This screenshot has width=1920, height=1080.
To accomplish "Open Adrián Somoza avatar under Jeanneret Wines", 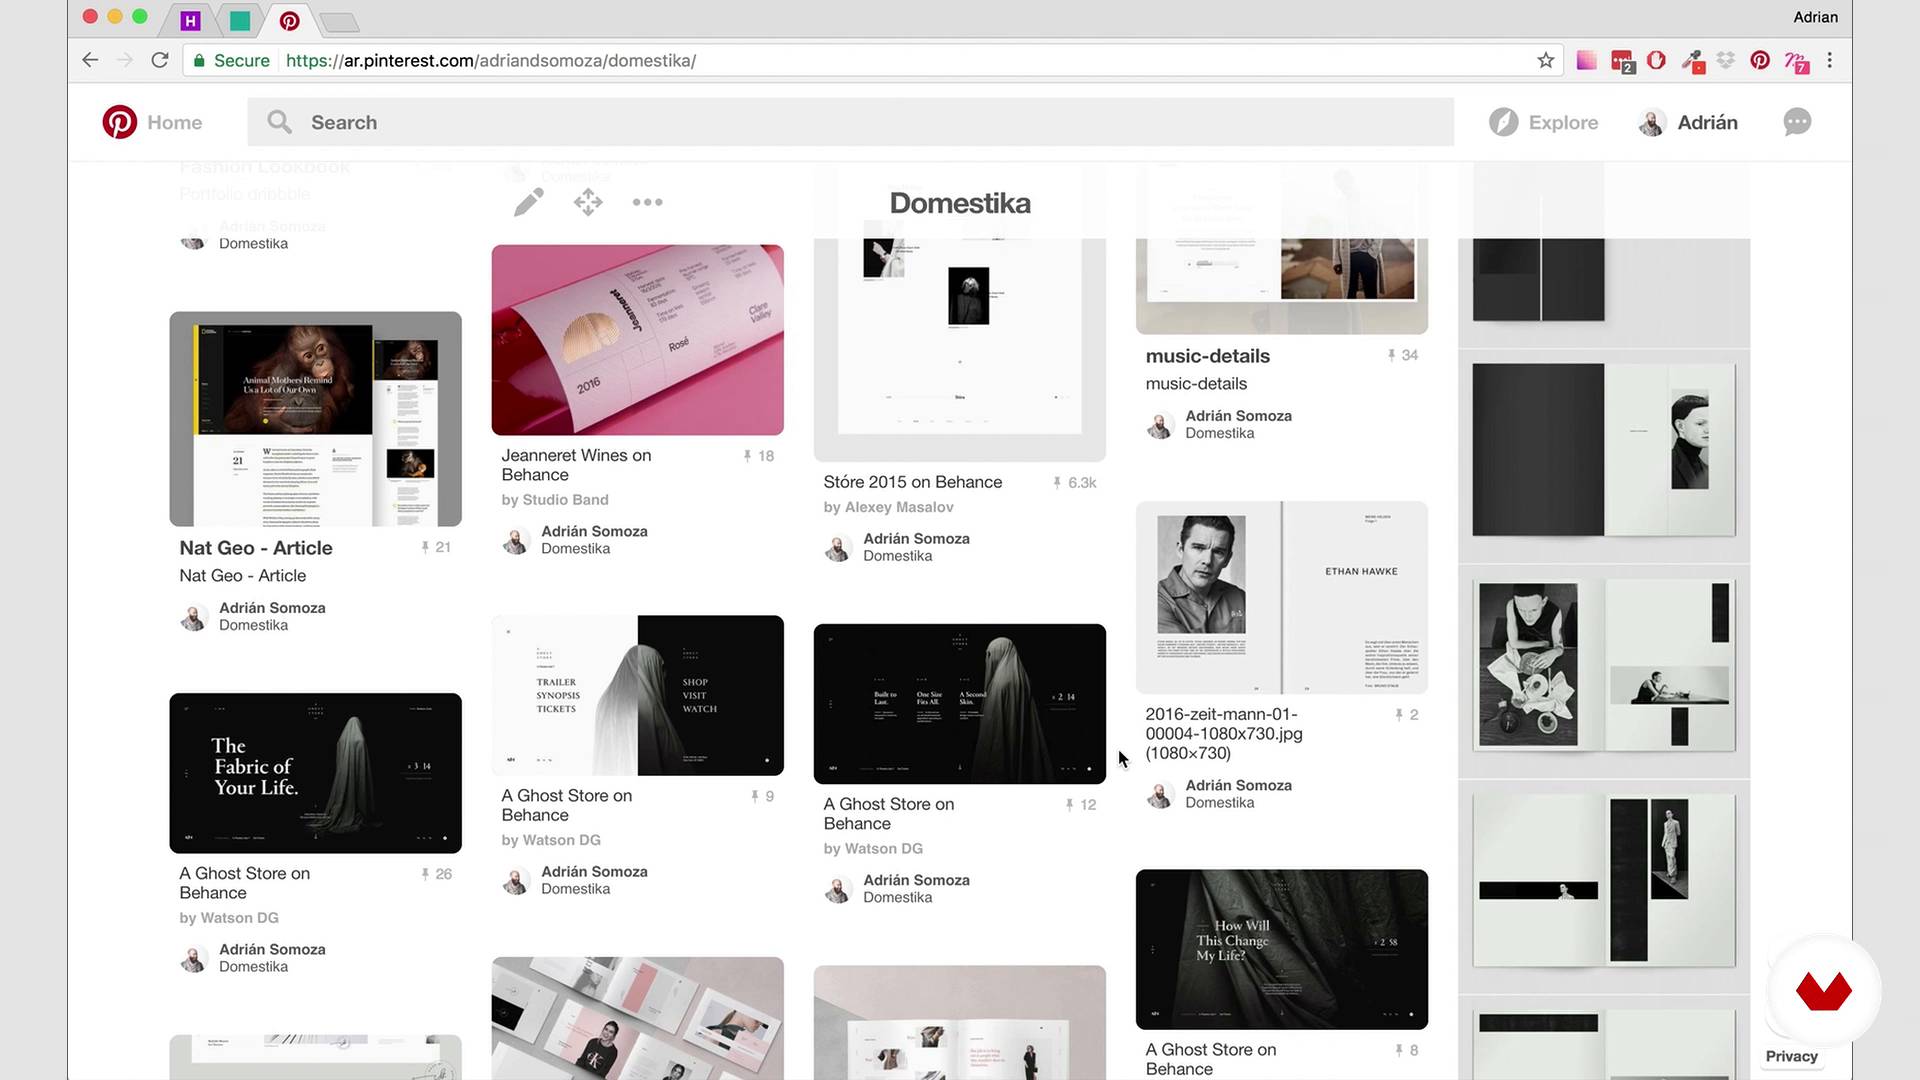I will pos(516,541).
